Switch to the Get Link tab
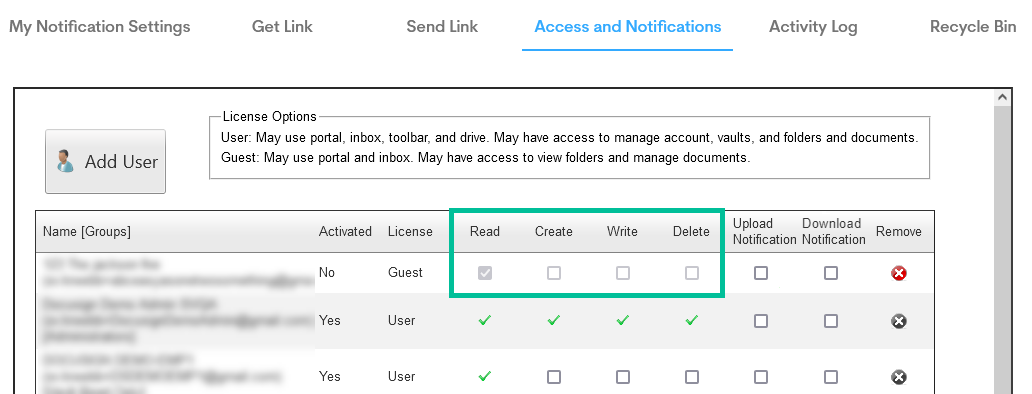1032x394 pixels. [282, 27]
